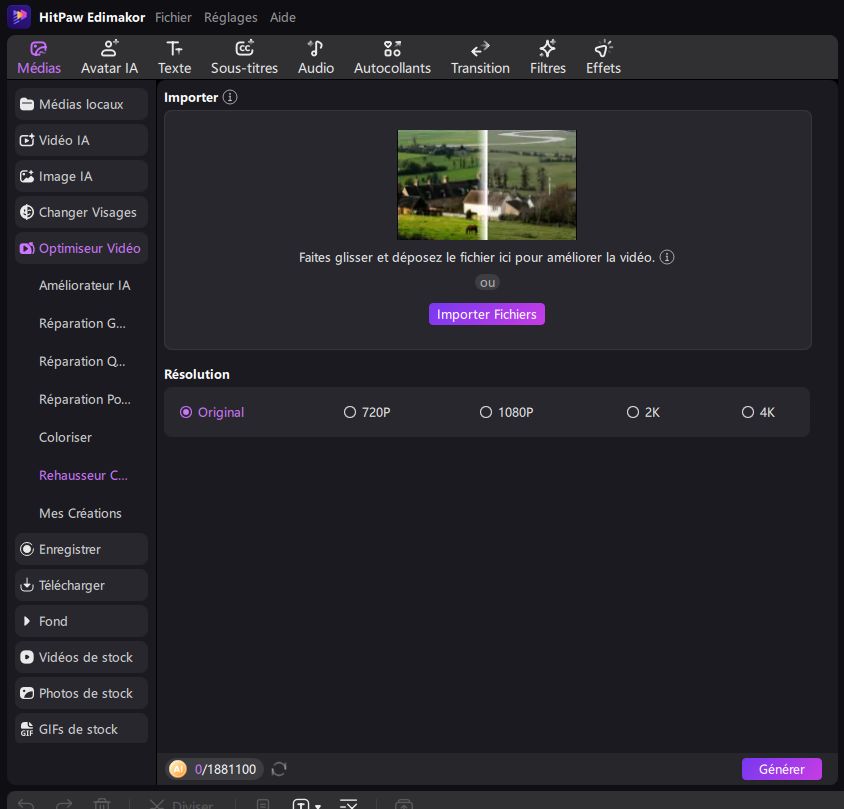
Task: Click the HitPaw Edimakor logo icon
Action: click(19, 16)
